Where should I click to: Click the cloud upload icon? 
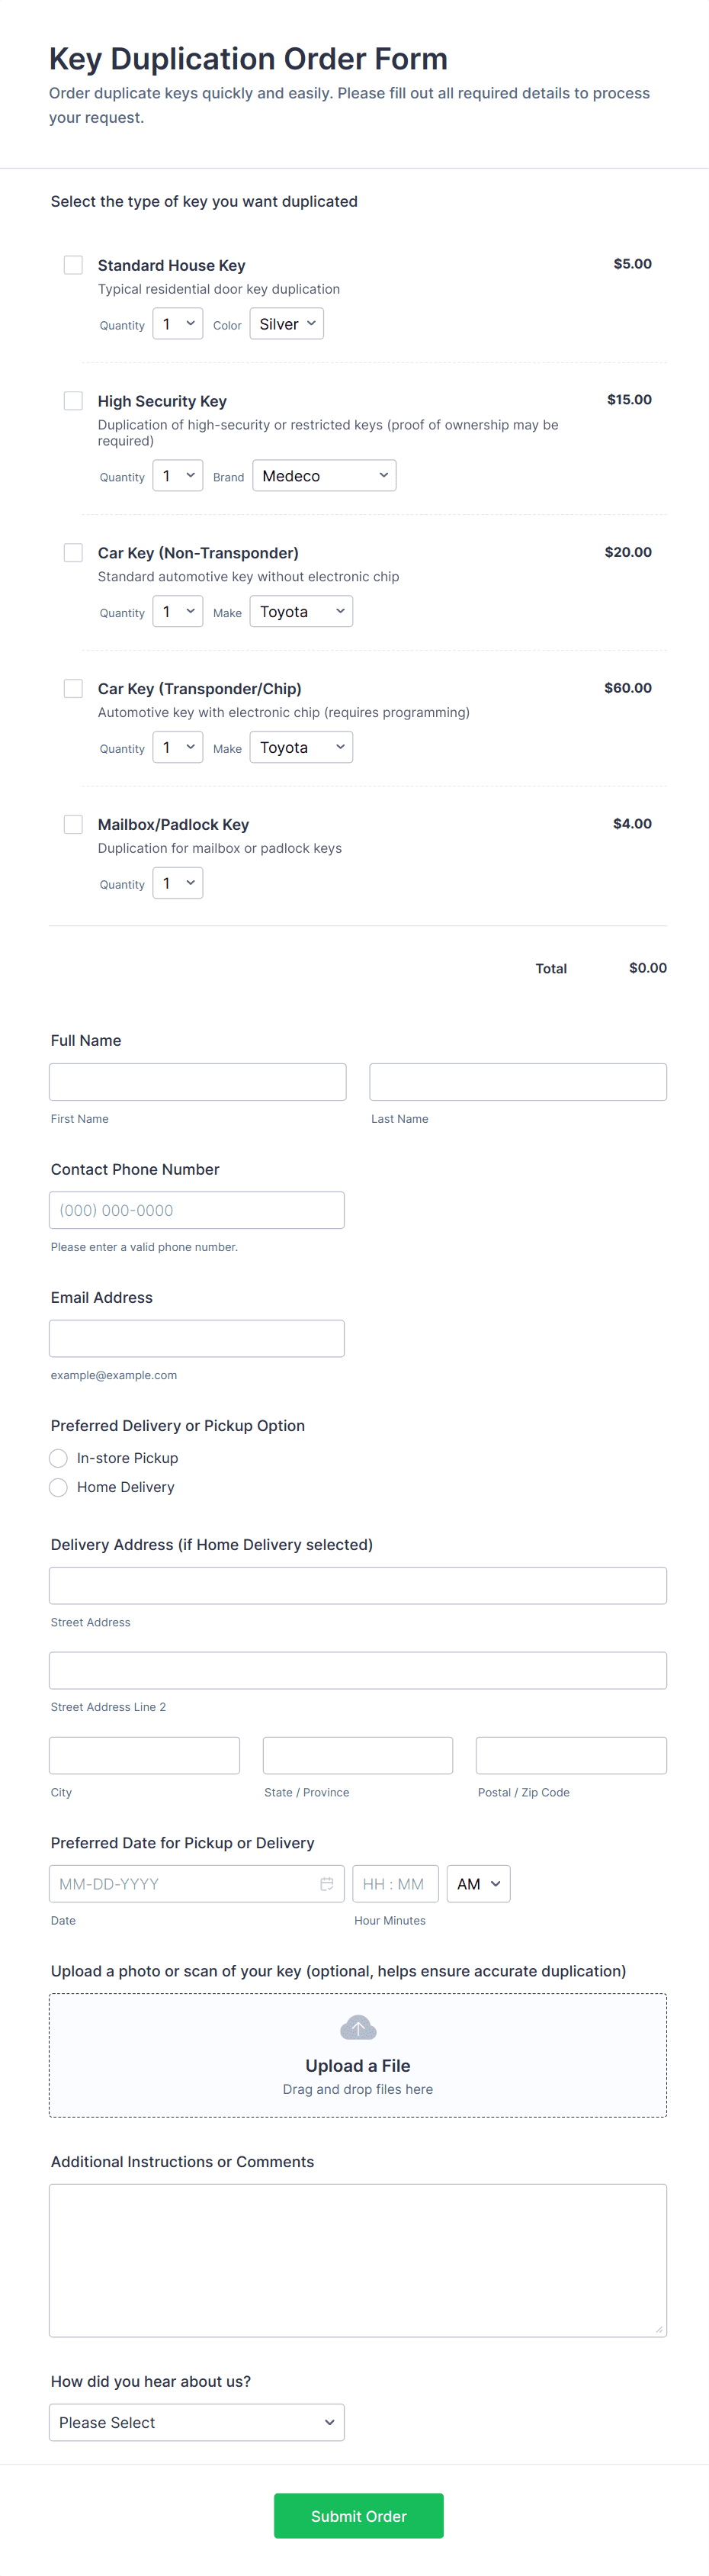coord(358,2028)
